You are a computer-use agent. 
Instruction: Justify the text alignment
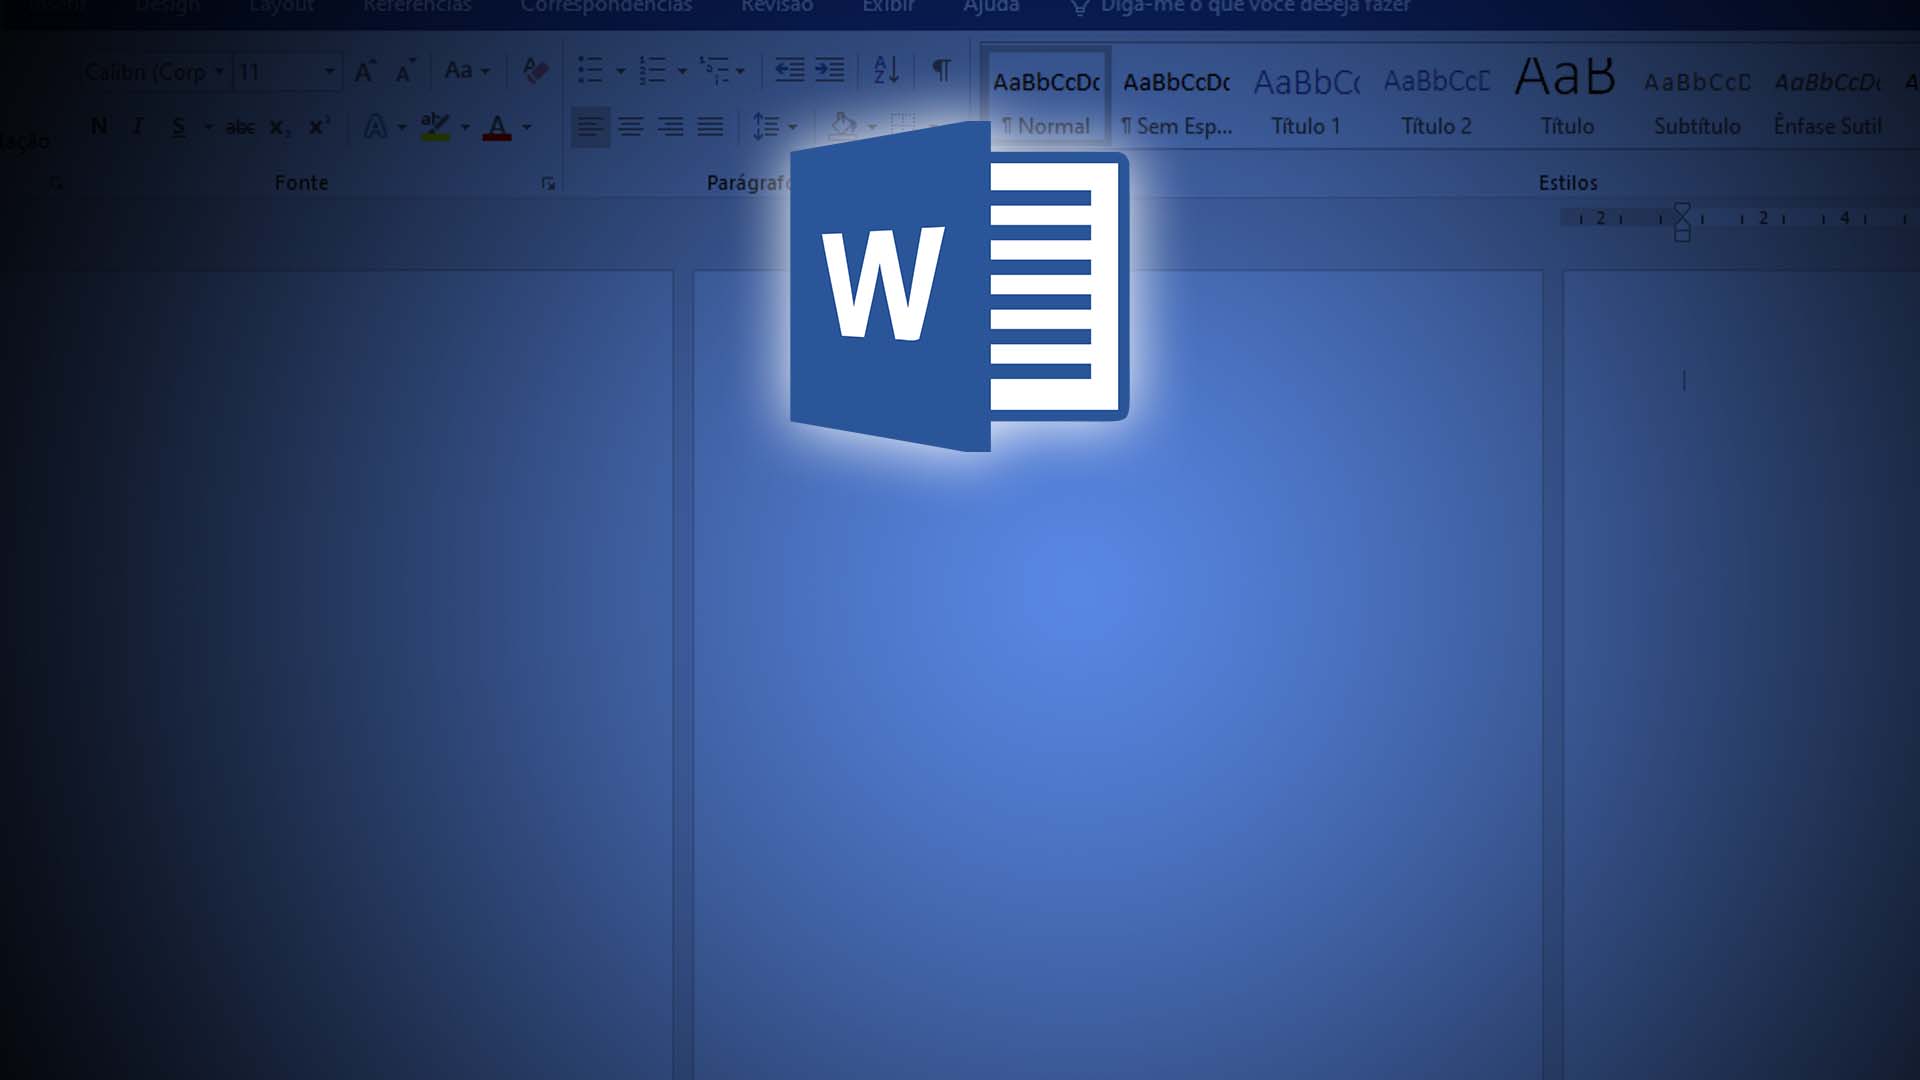click(x=711, y=127)
